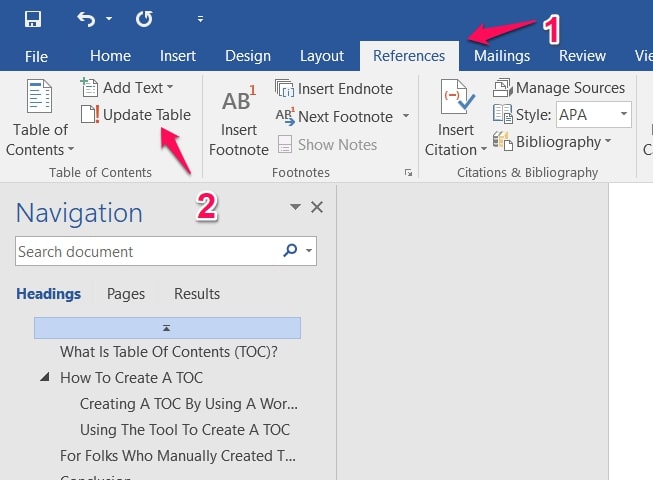
Task: Go to Using The Tool To Create heading
Action: click(185, 430)
